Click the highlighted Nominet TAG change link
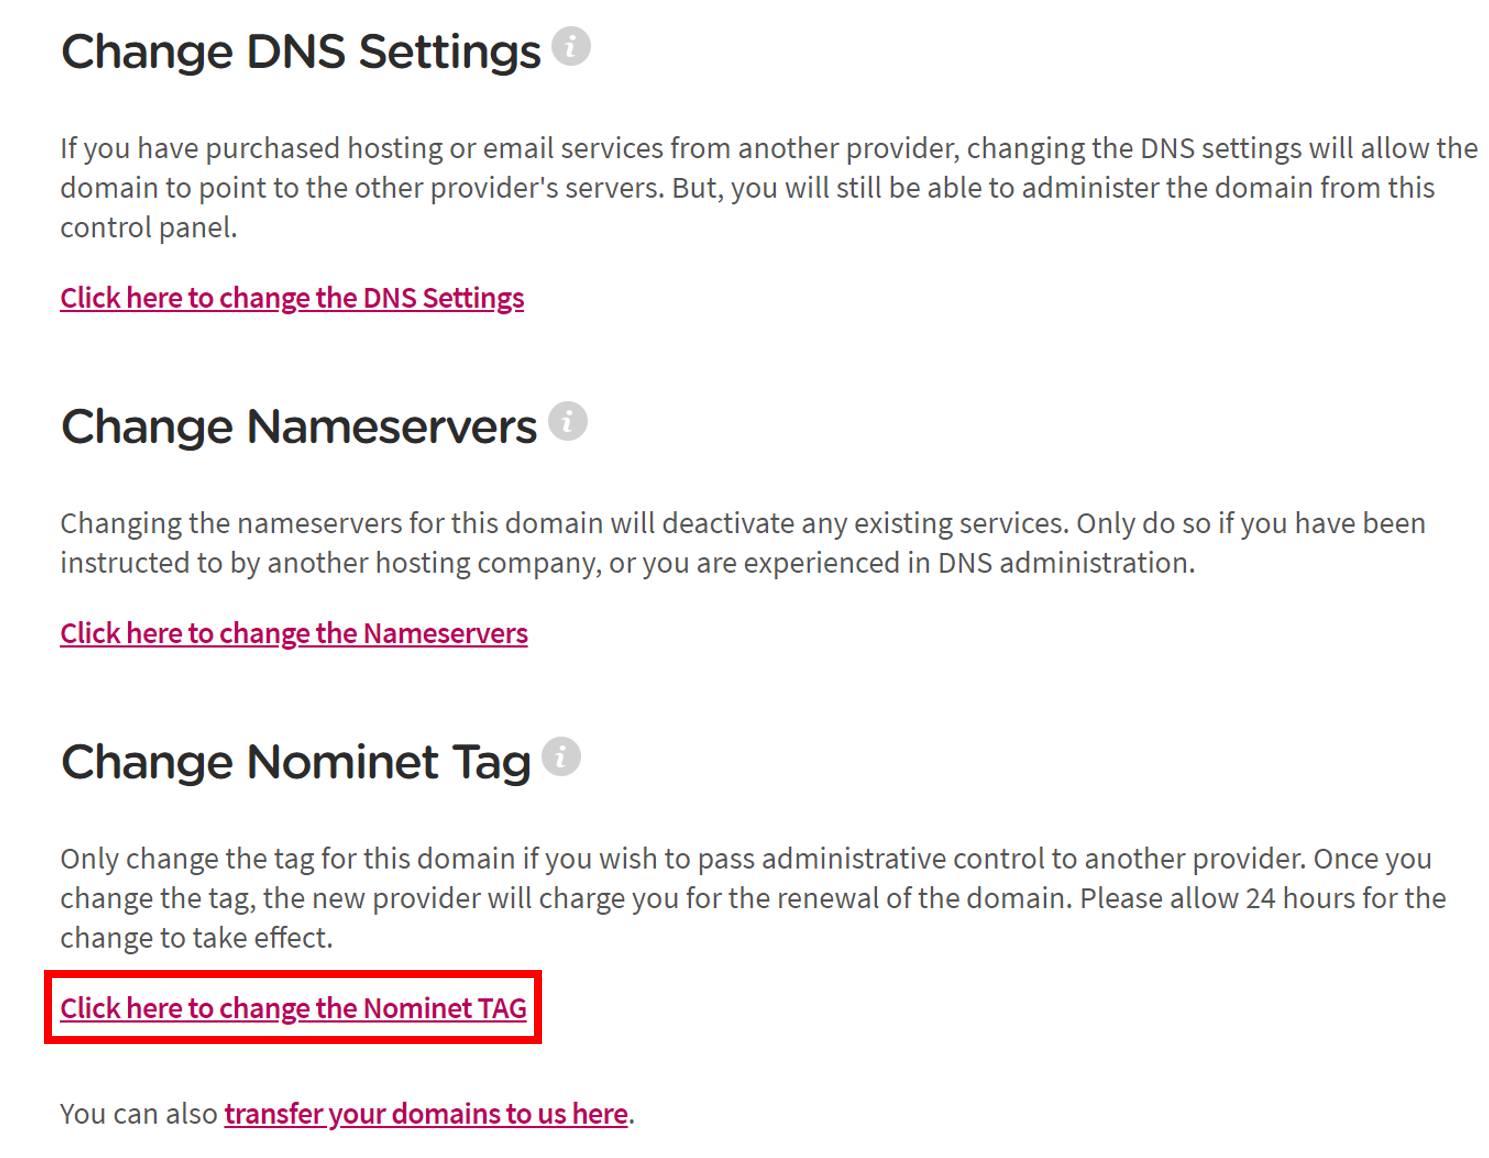Screen dimensions: 1489x1158 coord(294,1008)
